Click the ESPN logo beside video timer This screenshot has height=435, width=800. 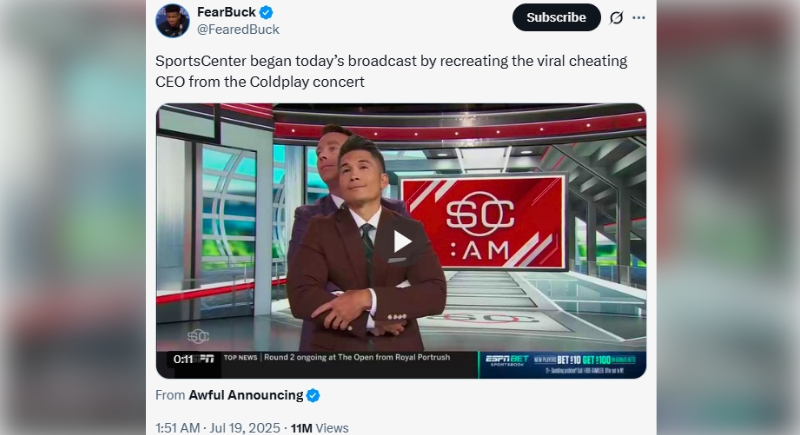point(207,359)
